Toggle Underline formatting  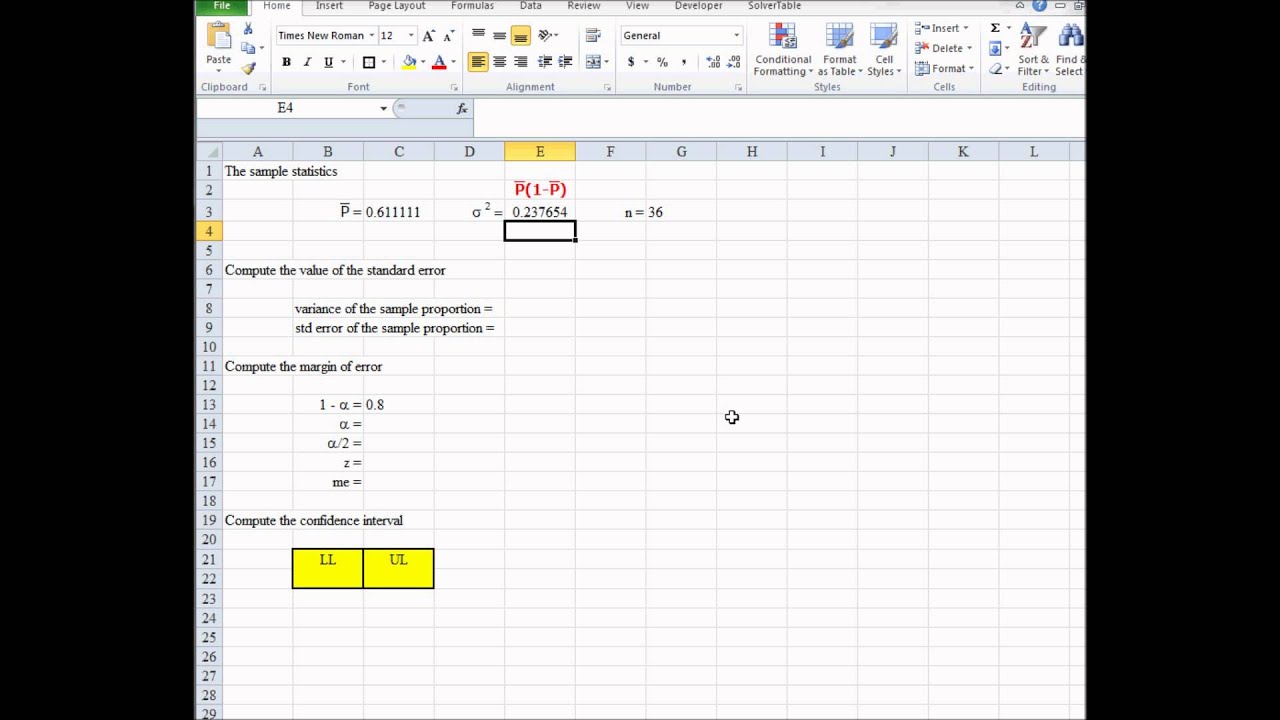[328, 62]
